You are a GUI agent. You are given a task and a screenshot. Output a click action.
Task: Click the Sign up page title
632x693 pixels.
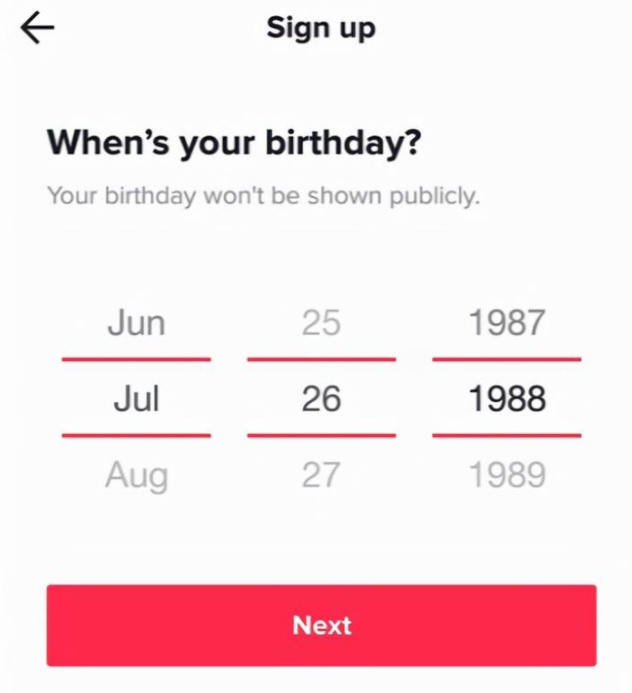tap(321, 28)
